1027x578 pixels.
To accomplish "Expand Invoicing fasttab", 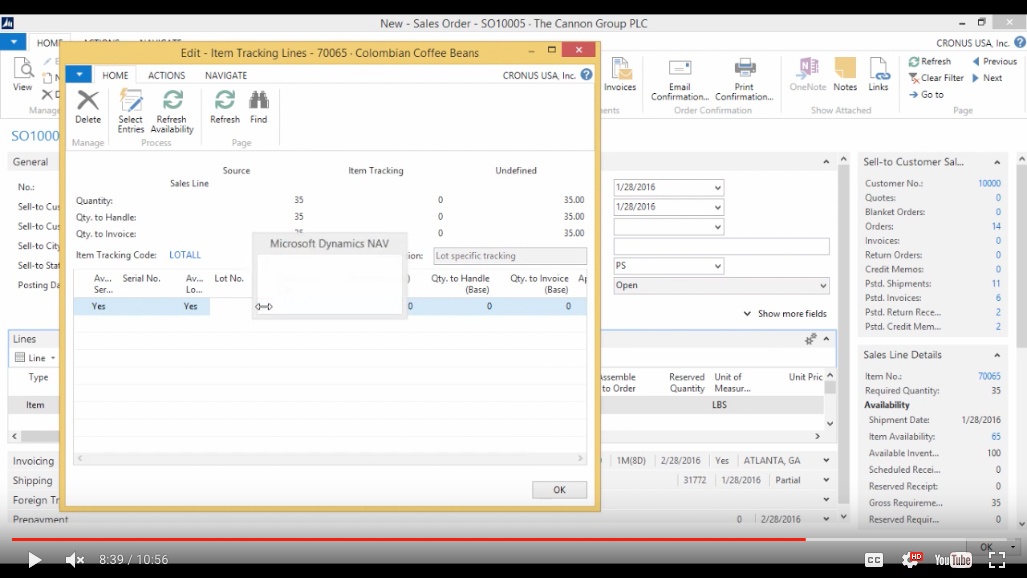I will pyautogui.click(x=33, y=461).
